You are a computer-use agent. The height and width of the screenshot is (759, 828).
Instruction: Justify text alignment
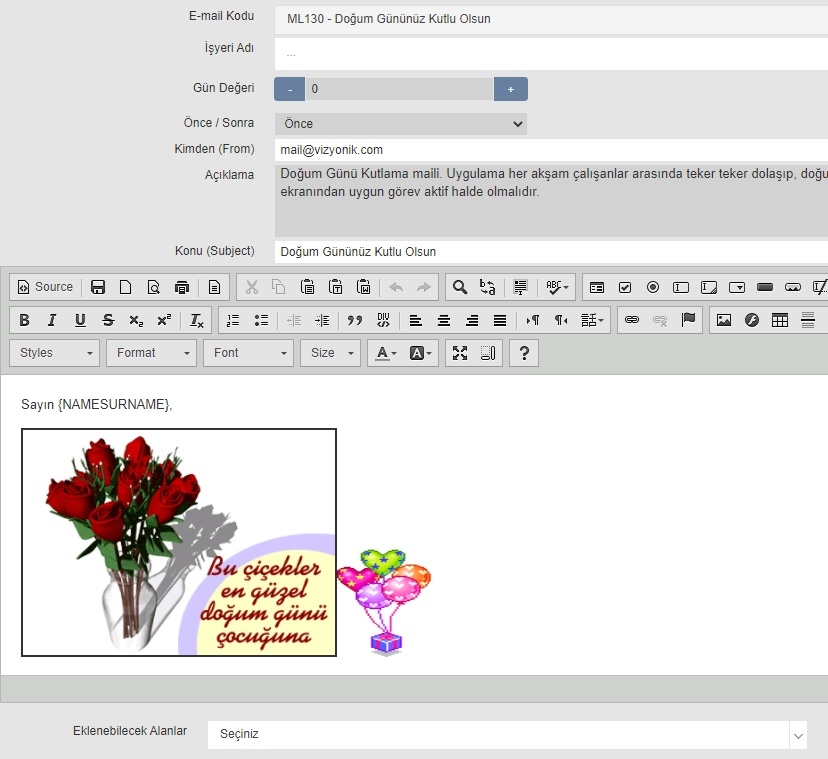click(x=500, y=320)
